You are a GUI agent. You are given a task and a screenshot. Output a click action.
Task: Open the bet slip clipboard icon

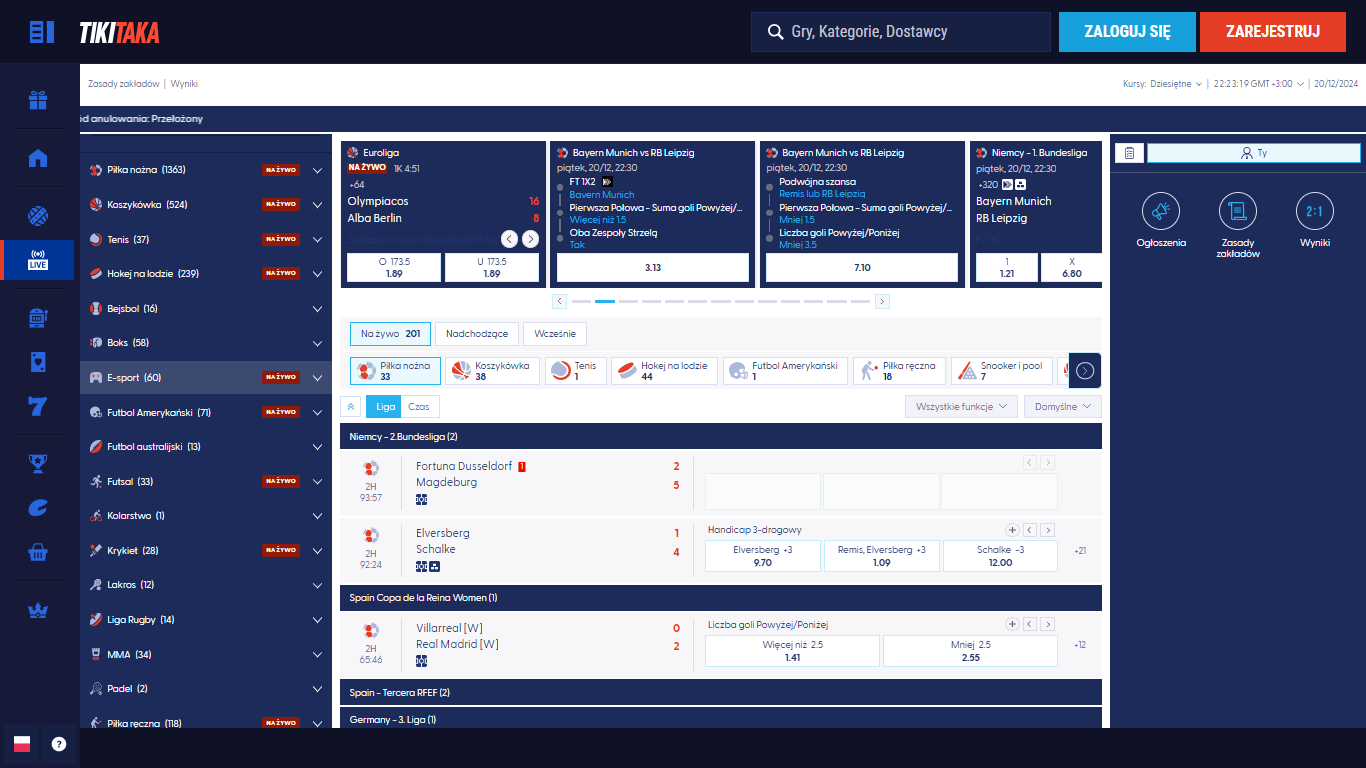pos(1129,153)
